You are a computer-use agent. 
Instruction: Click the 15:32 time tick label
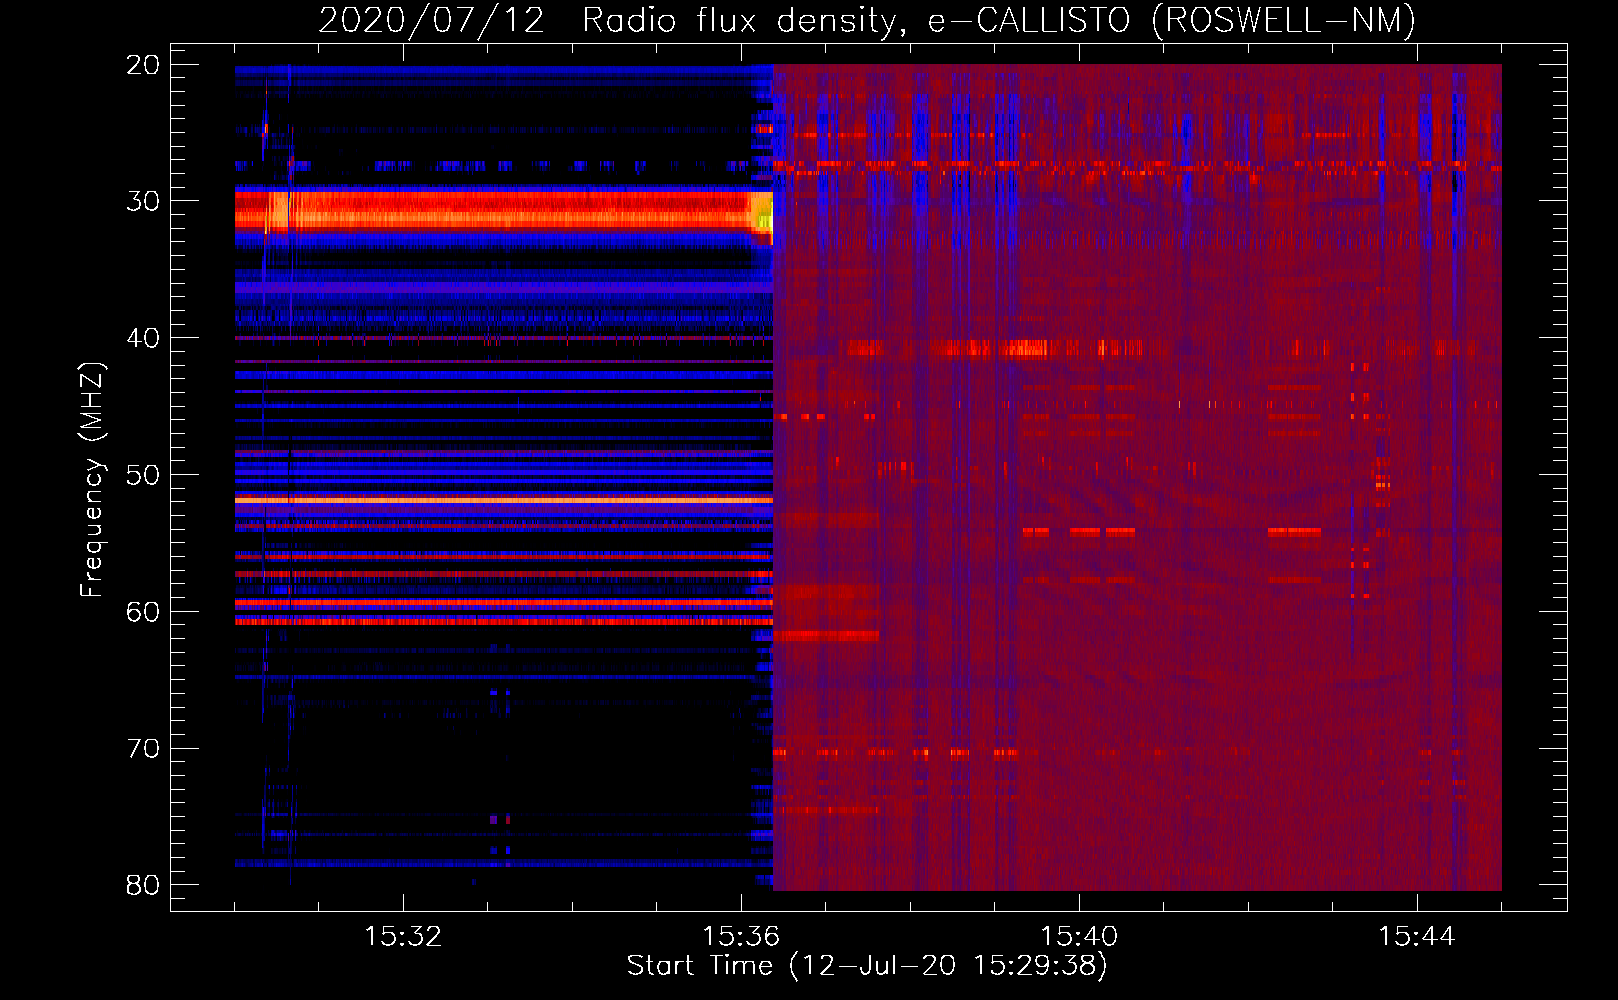pos(403,937)
